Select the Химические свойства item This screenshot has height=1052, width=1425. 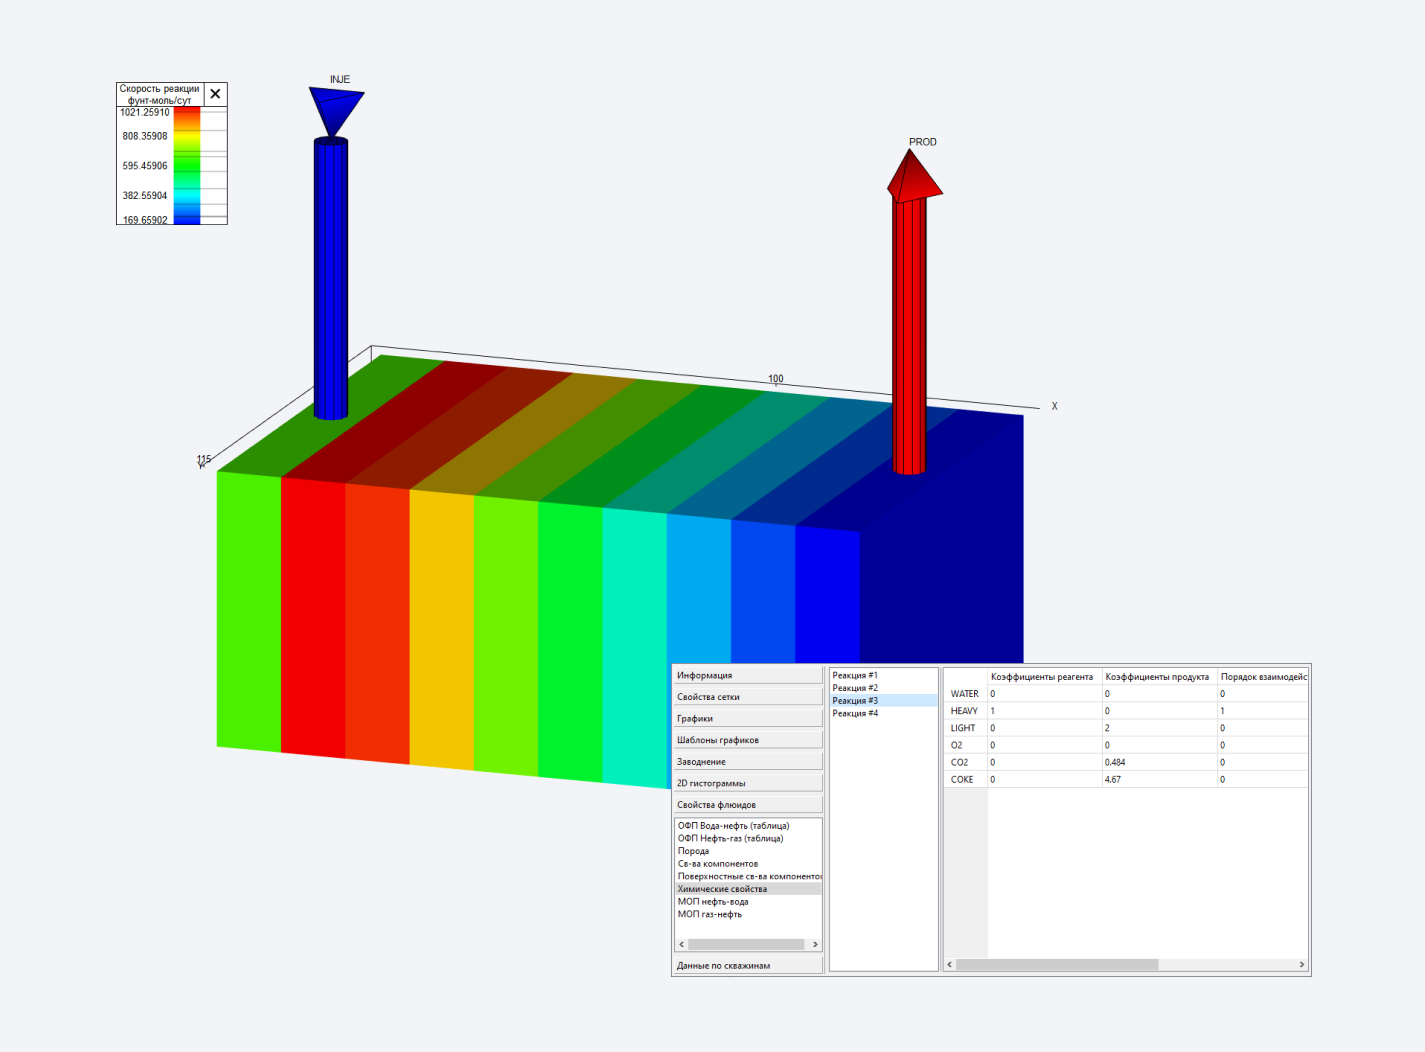click(749, 889)
